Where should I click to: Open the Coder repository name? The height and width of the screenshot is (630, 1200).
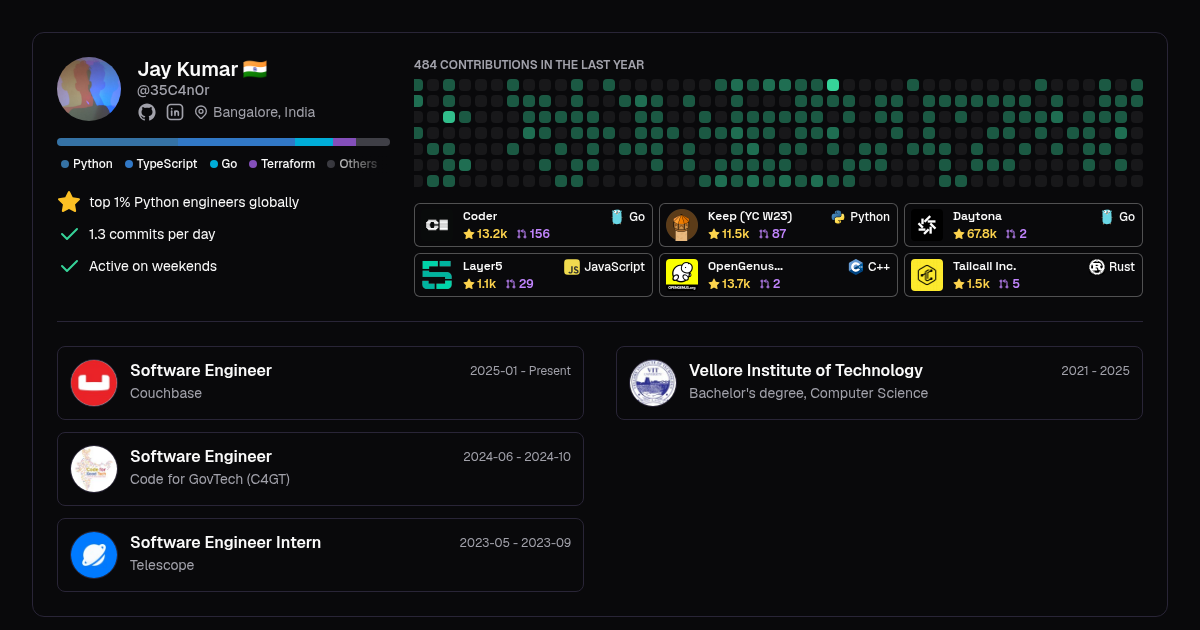coord(480,216)
